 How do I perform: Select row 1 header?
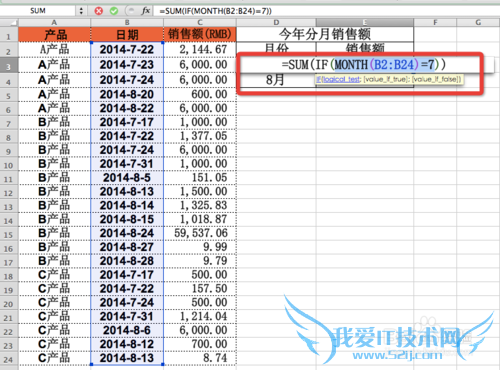click(x=9, y=35)
